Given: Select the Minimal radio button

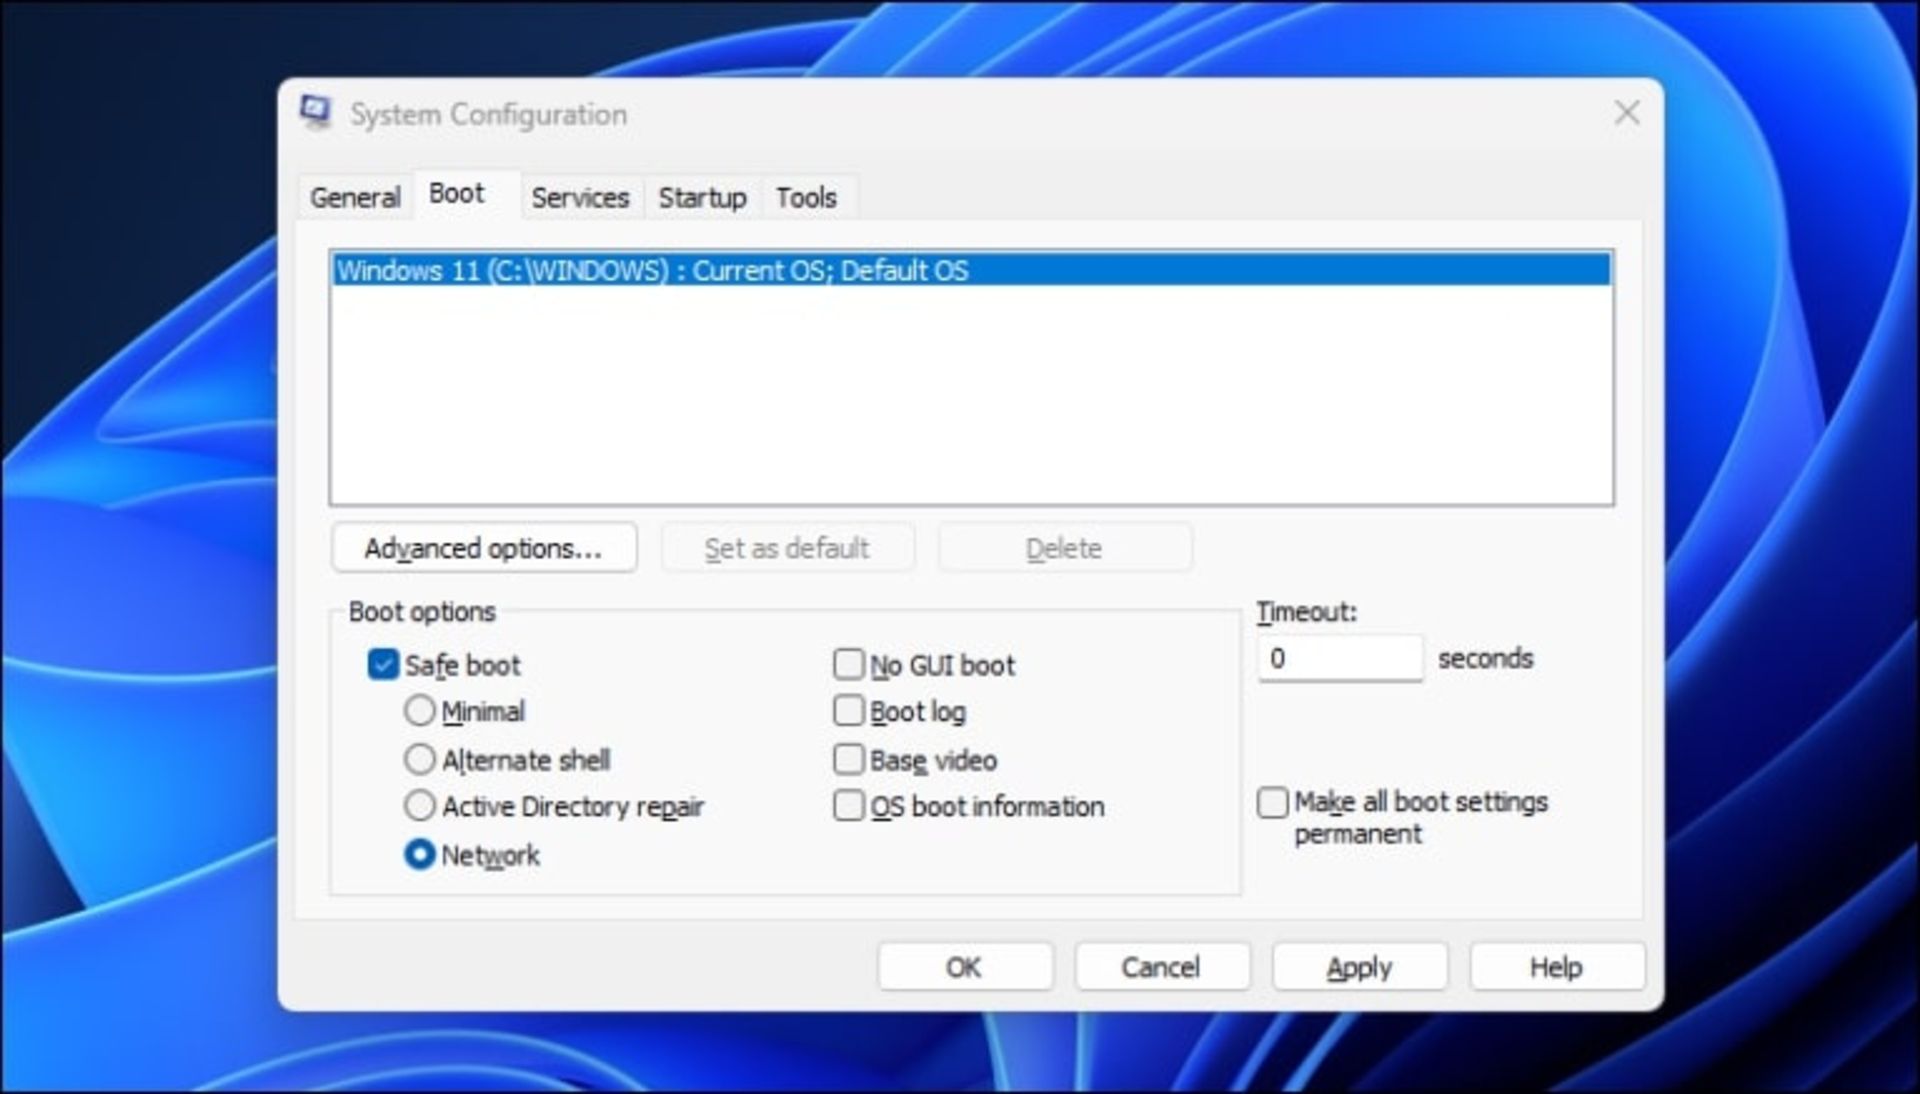Looking at the screenshot, I should tap(419, 712).
